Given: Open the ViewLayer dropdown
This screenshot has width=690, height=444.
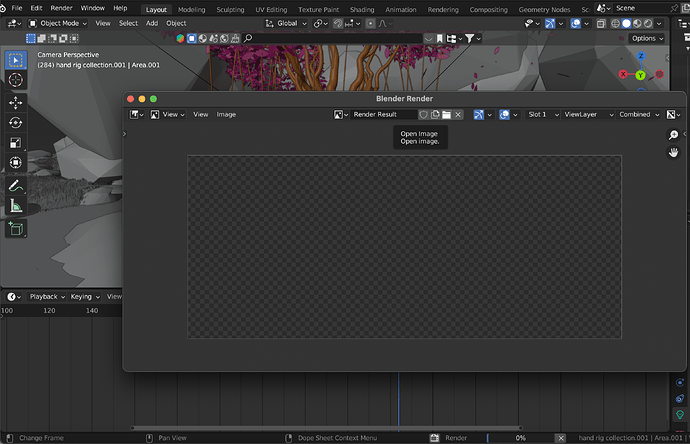Looking at the screenshot, I should click(x=588, y=114).
